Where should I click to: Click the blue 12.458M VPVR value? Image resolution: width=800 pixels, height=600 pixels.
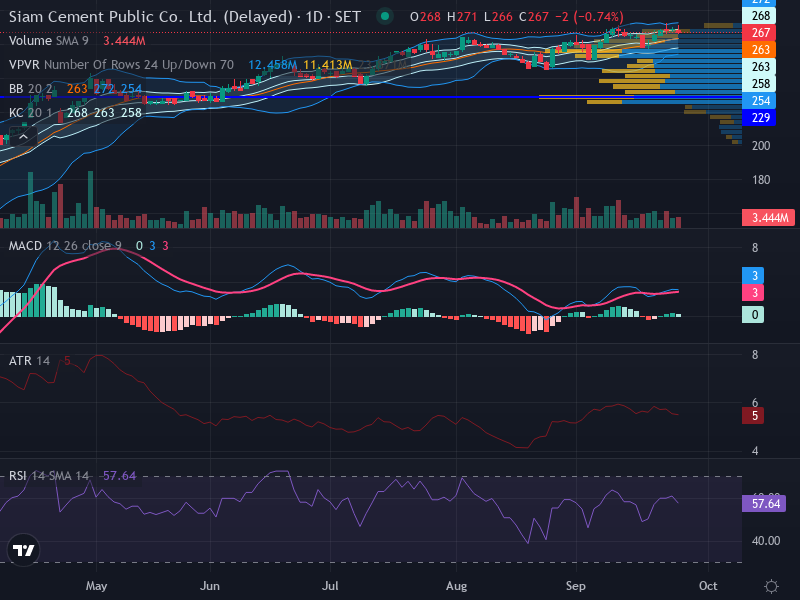[272, 65]
